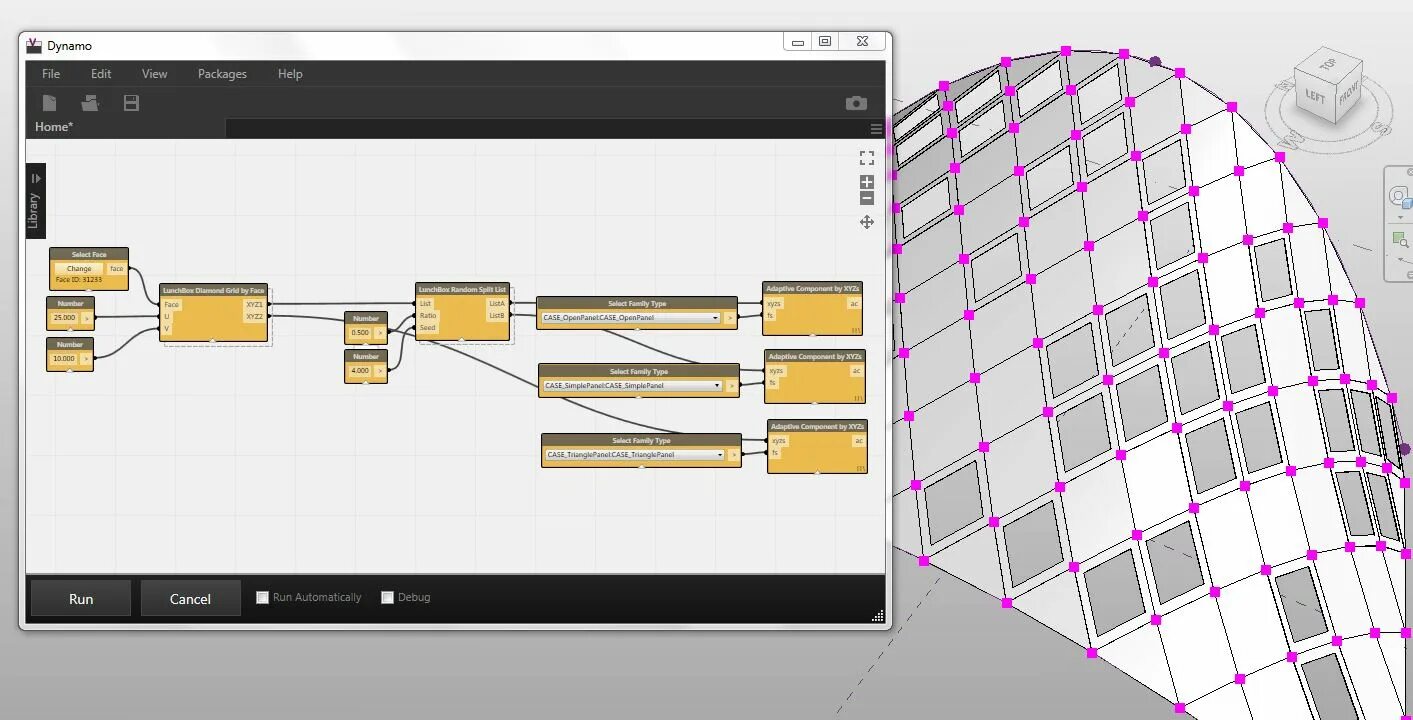Click the 10.000 number input field

tap(65, 358)
